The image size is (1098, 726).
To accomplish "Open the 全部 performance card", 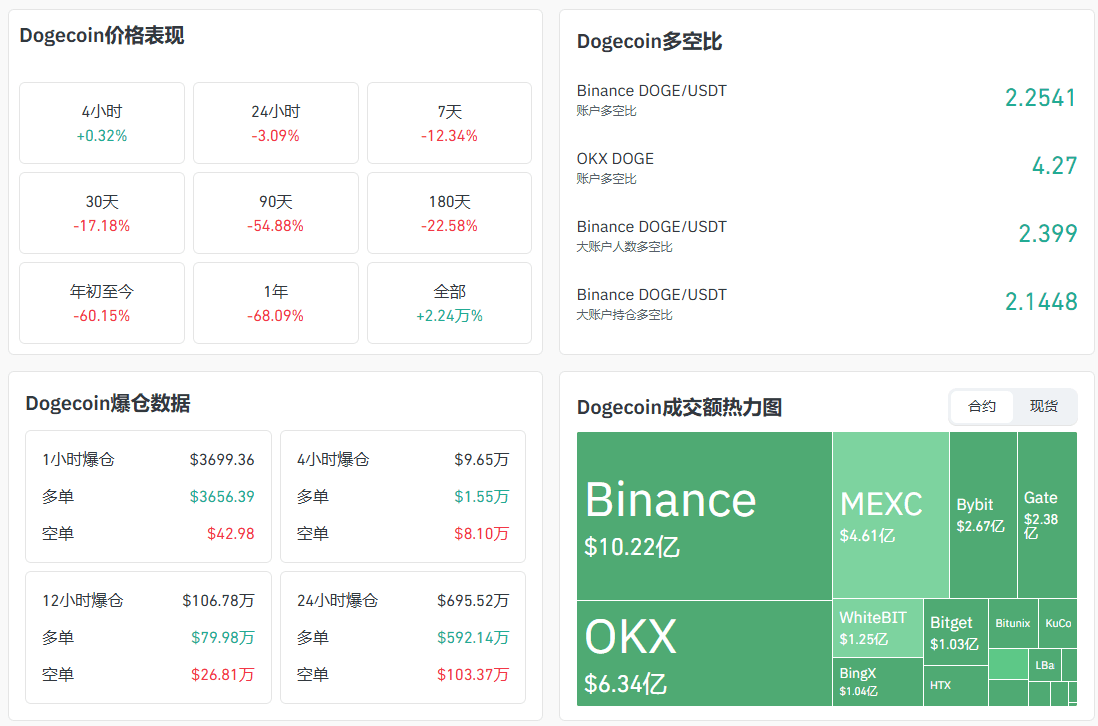I will point(450,303).
